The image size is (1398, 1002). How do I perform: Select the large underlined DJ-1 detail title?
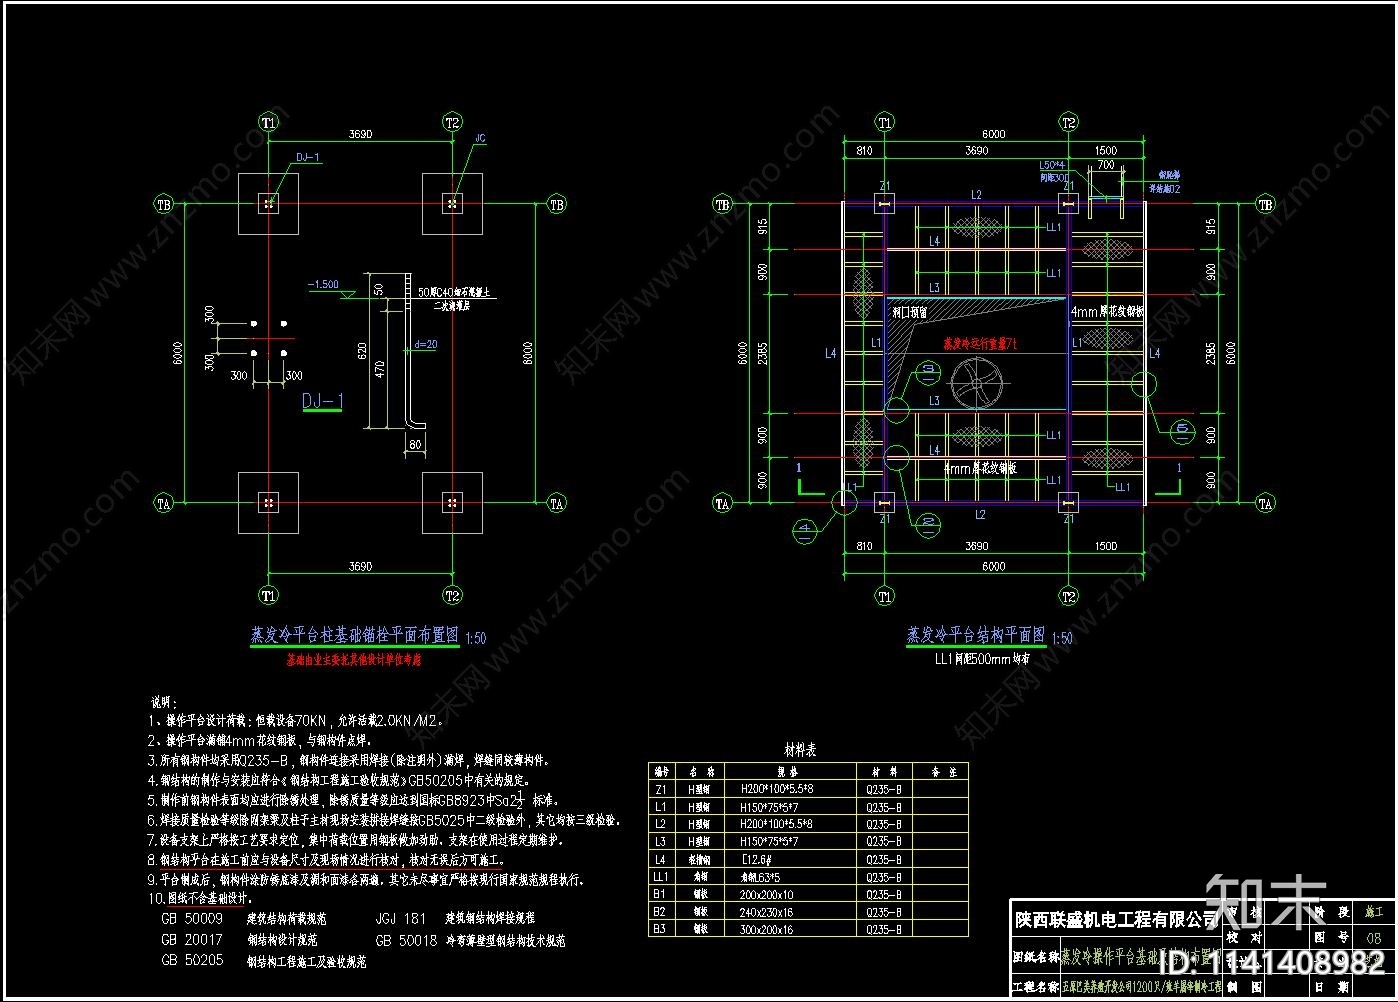pos(323,402)
